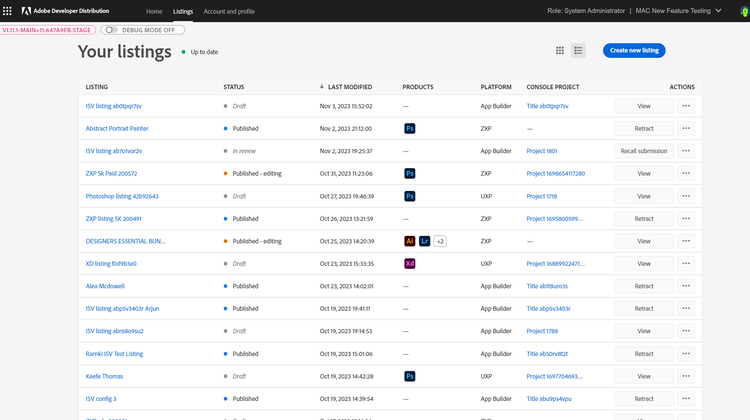Expand the +2 additional products badge
The image size is (750, 420).
point(440,241)
